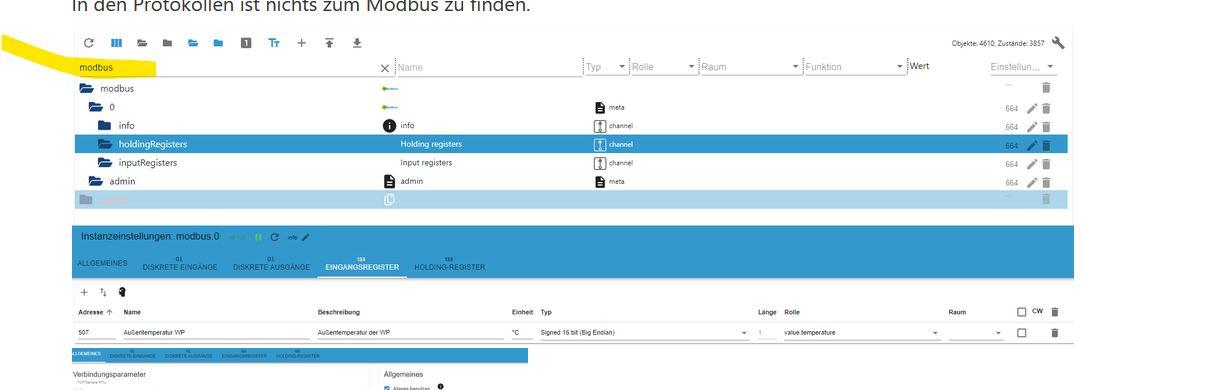The height and width of the screenshot is (390, 1210).
Task: Click the upload objects arrow icon
Action: (x=329, y=43)
